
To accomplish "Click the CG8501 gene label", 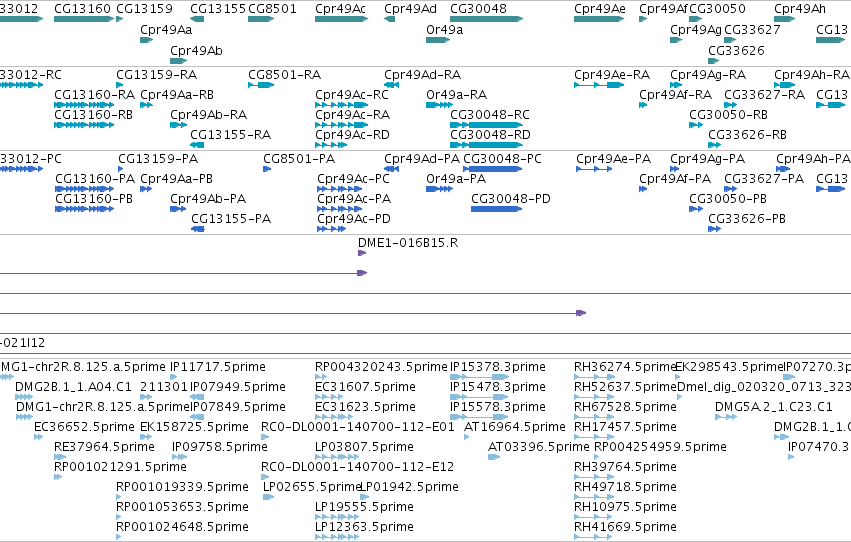I will click(x=272, y=9).
